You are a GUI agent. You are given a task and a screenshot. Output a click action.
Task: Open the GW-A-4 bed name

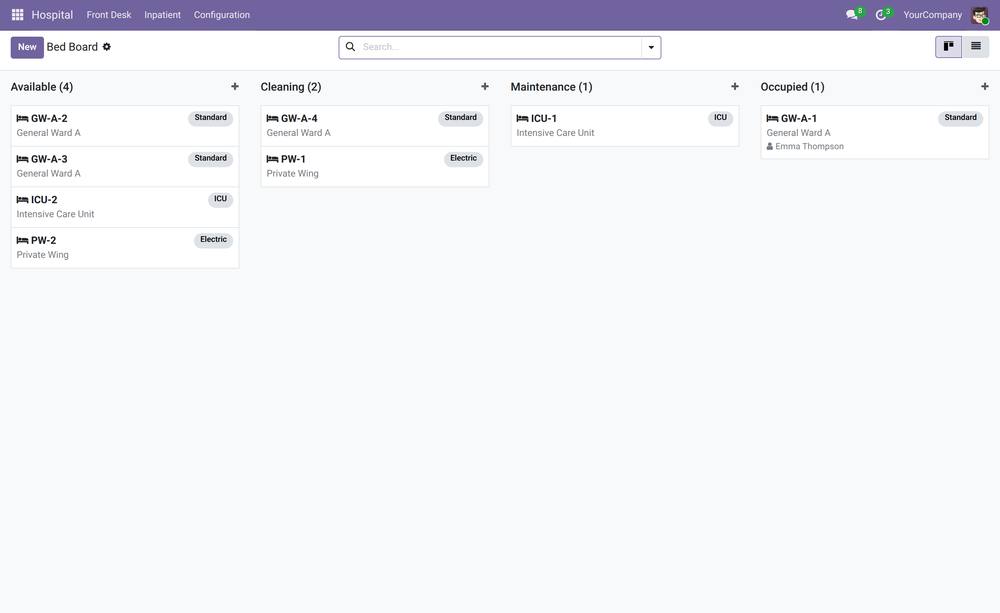[x=299, y=119]
